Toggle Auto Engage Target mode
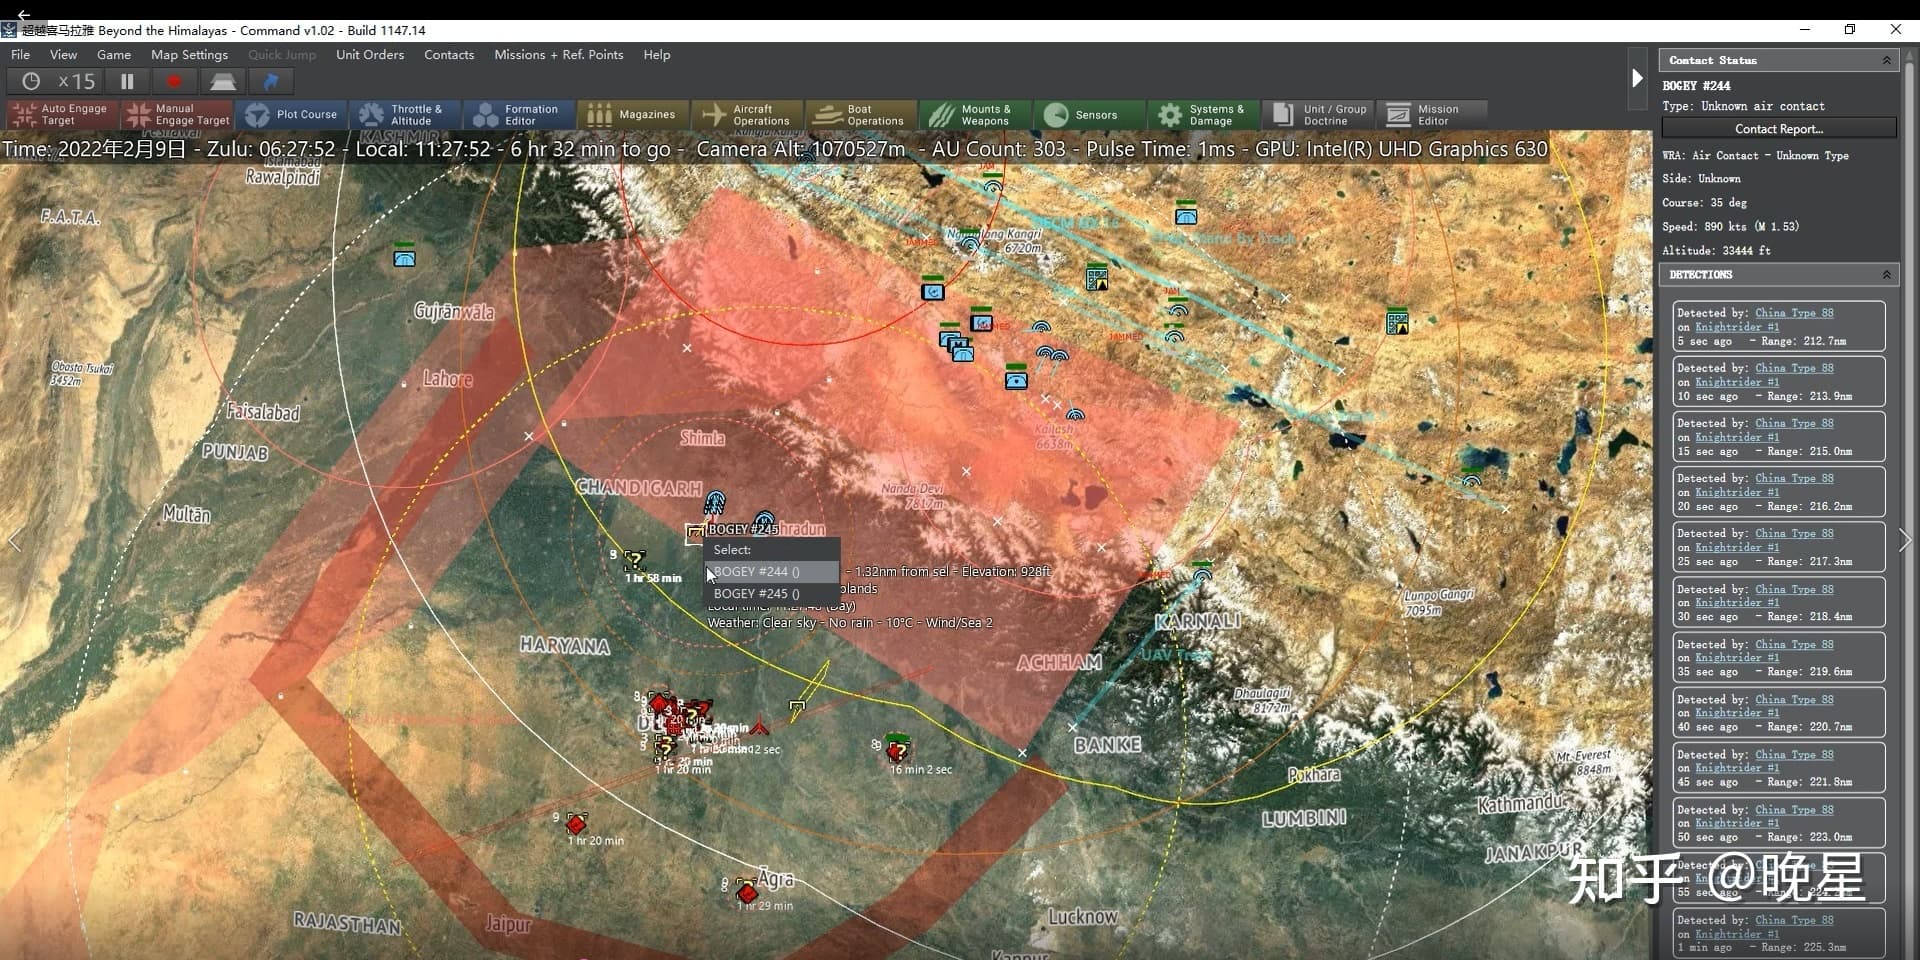This screenshot has width=1920, height=960. [62, 115]
